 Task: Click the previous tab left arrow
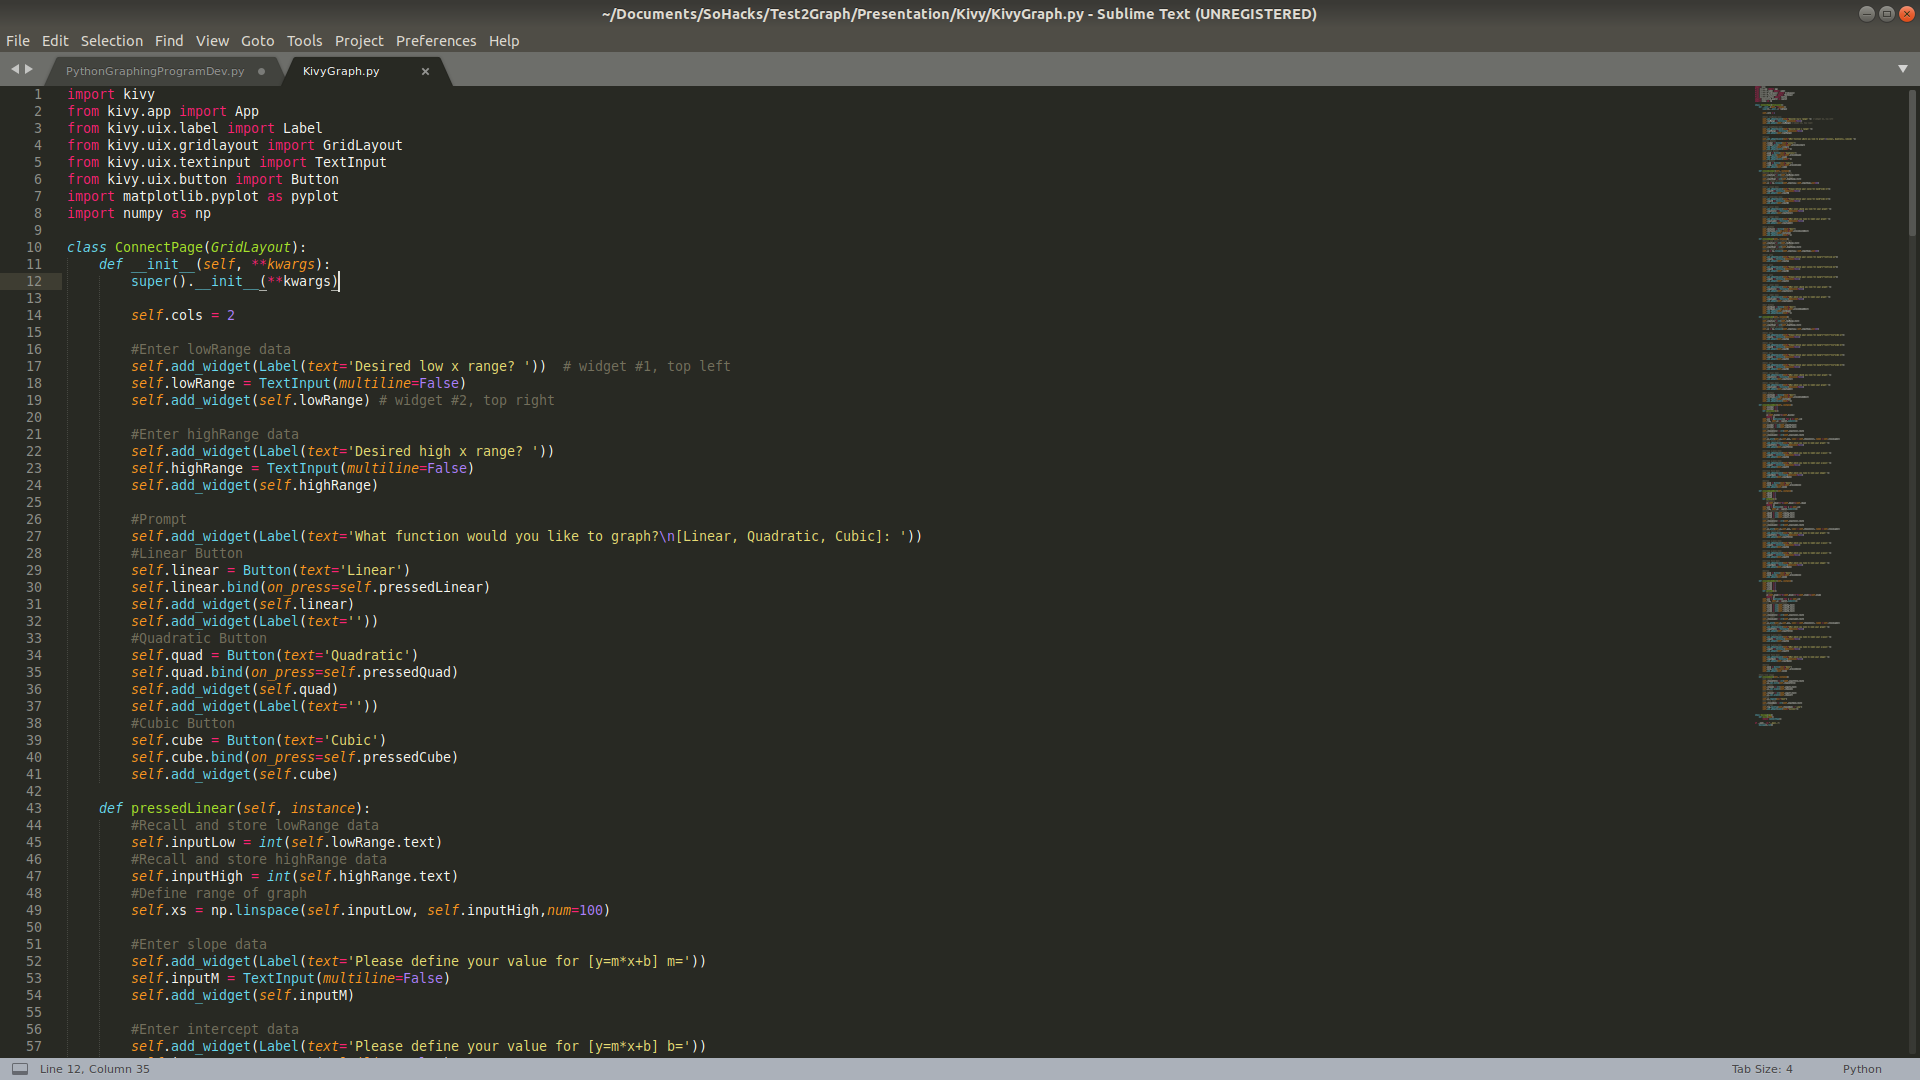(x=15, y=69)
